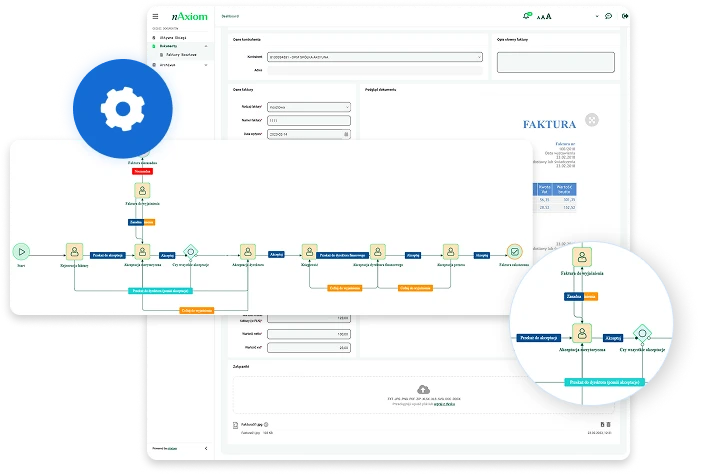Image resolution: width=702 pixels, height=474 pixels.
Task: Open the hamburger menu beside the nAxiom logo
Action: 155,16
